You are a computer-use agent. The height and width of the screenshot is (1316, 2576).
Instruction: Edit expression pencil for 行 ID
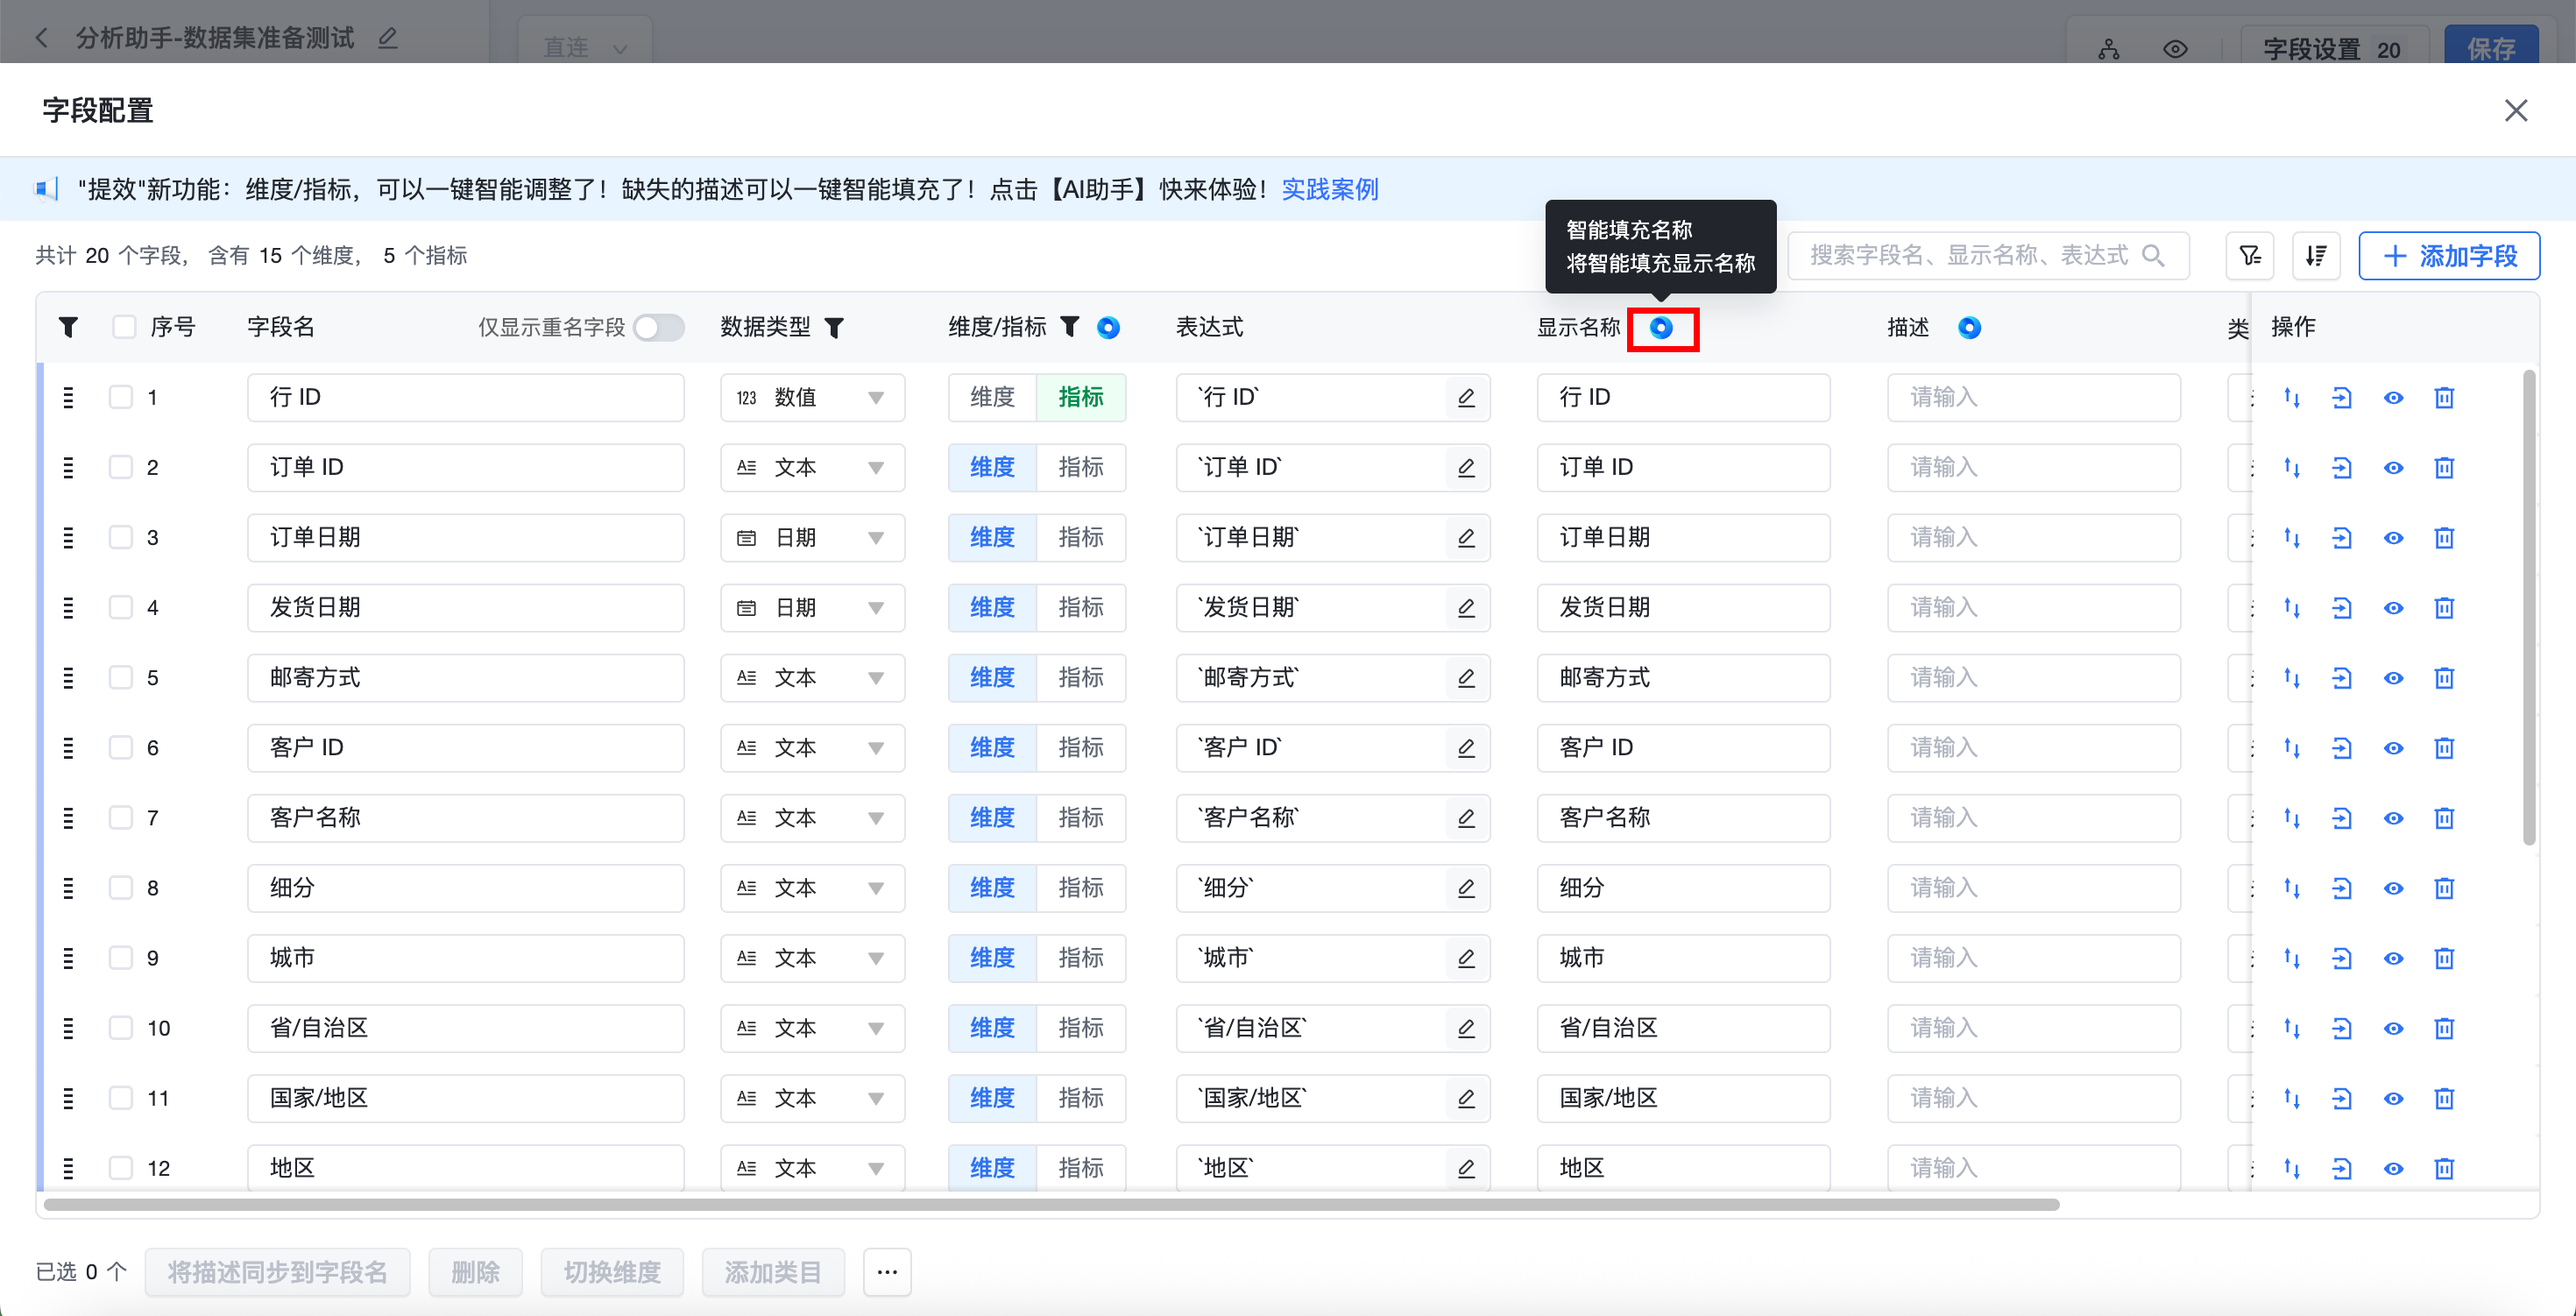[1466, 398]
